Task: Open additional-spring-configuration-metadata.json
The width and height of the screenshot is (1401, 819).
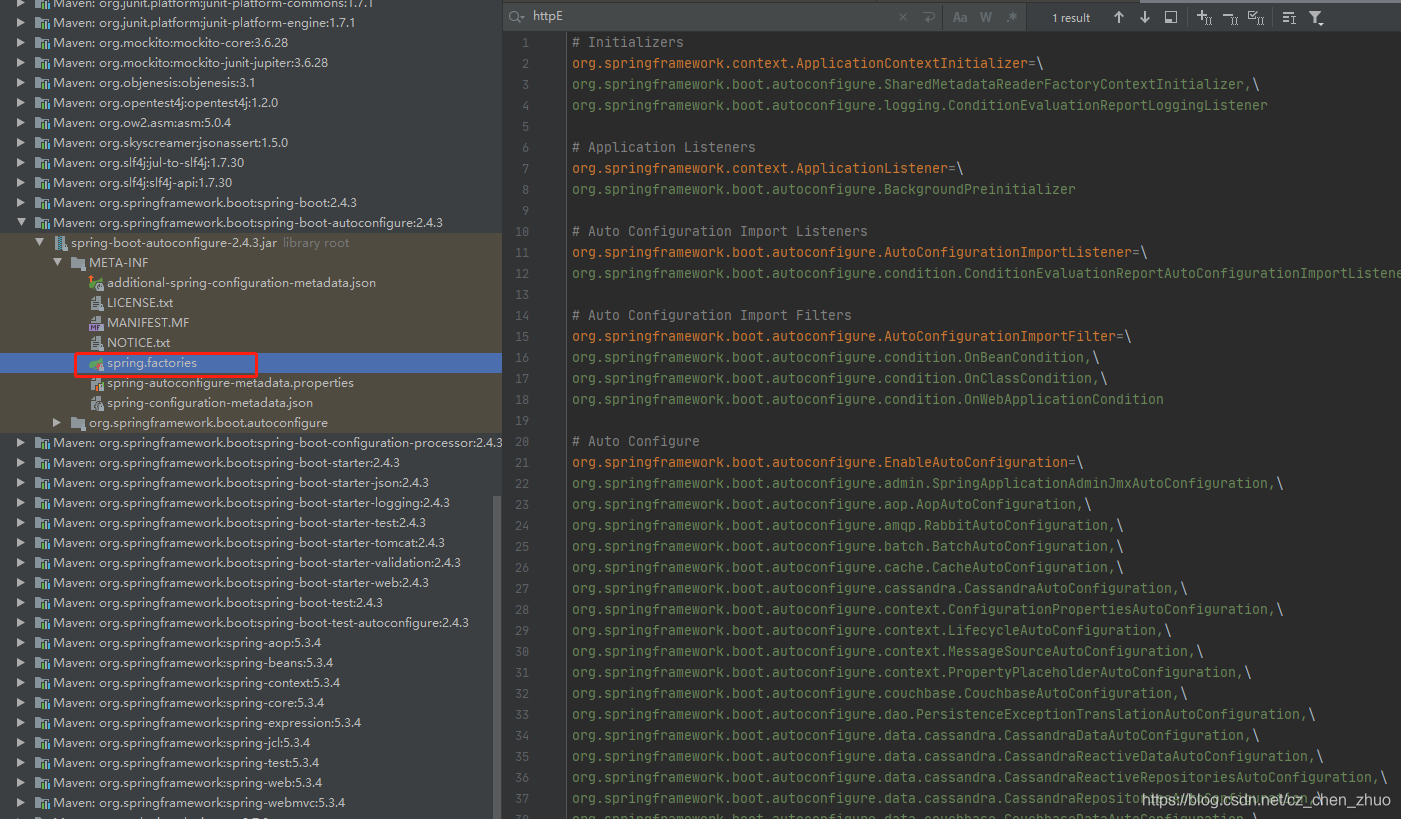Action: pos(242,283)
